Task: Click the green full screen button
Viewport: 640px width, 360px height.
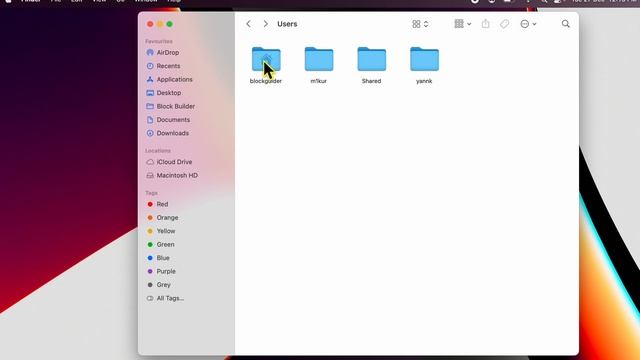Action: (170, 24)
